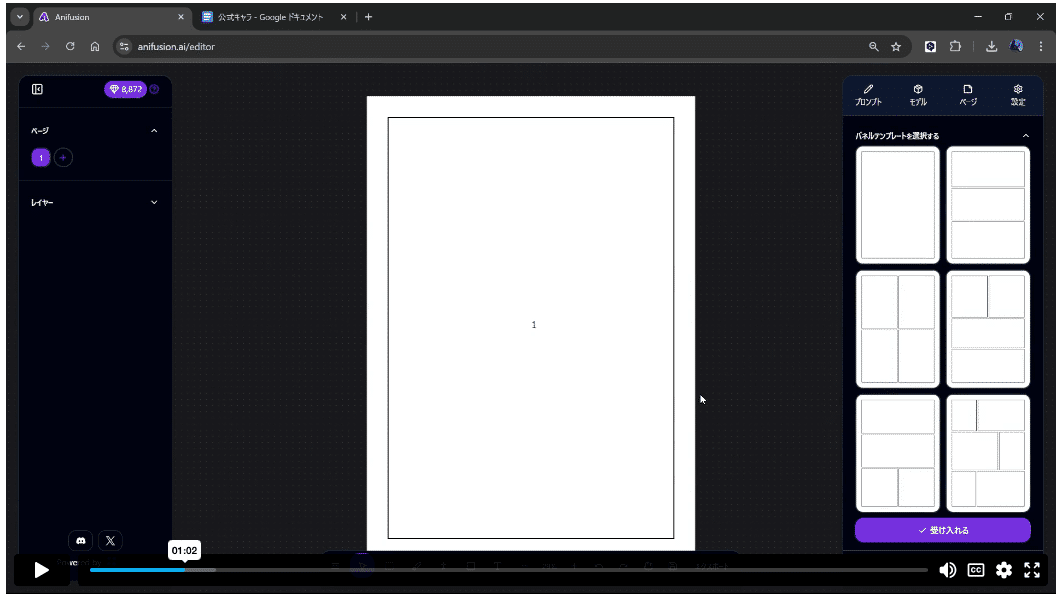1062x598 pixels.
Task: Open the Discord link icon
Action: click(x=81, y=540)
